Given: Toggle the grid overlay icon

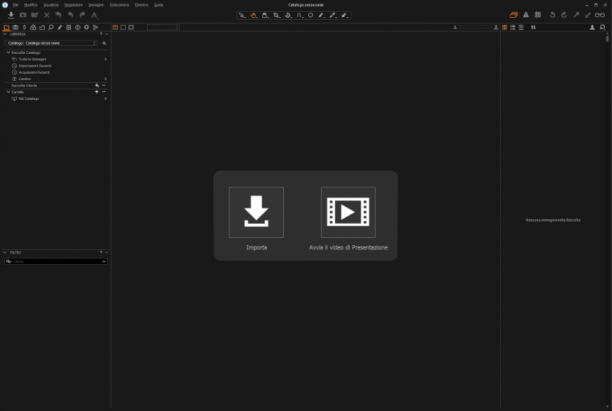Looking at the screenshot, I should click(538, 15).
